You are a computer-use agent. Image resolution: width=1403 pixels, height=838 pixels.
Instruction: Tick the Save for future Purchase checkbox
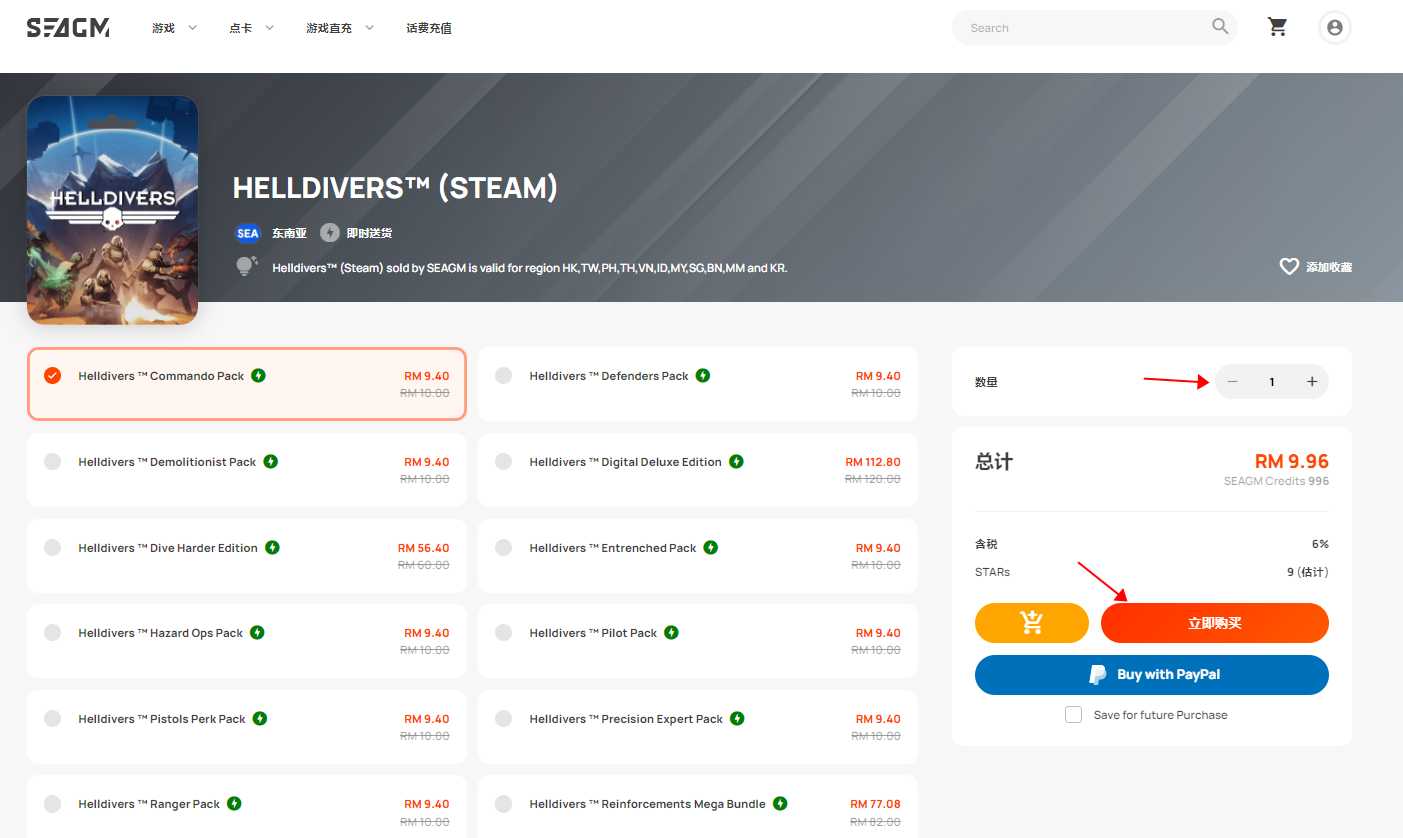tap(1074, 715)
